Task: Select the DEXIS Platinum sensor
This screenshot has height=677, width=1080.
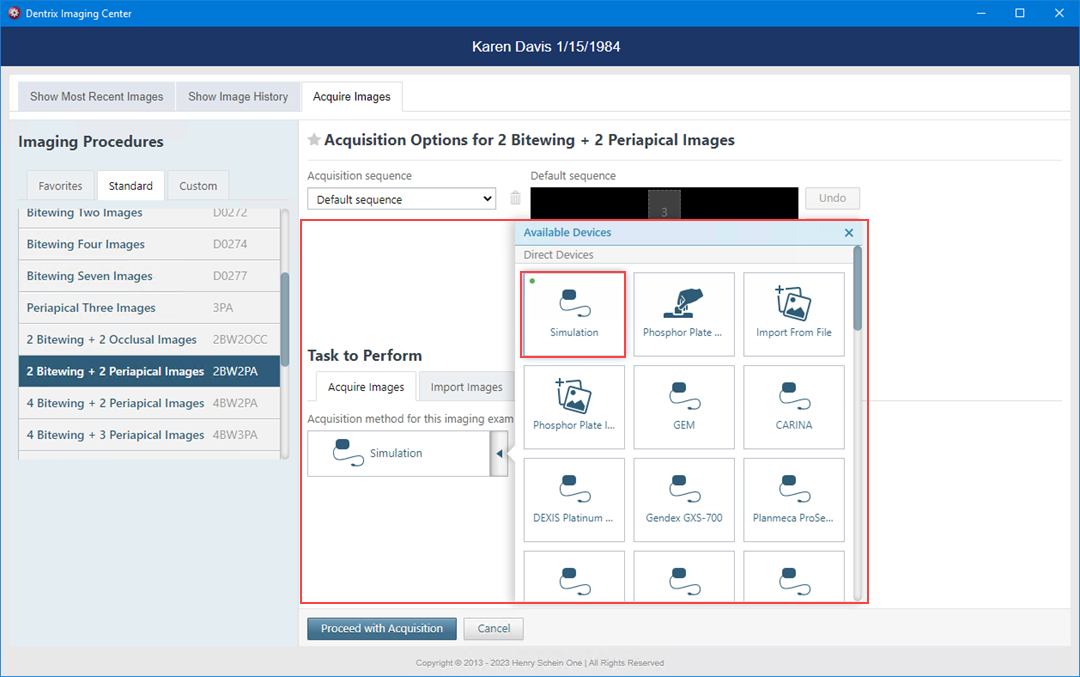Action: pyautogui.click(x=574, y=500)
